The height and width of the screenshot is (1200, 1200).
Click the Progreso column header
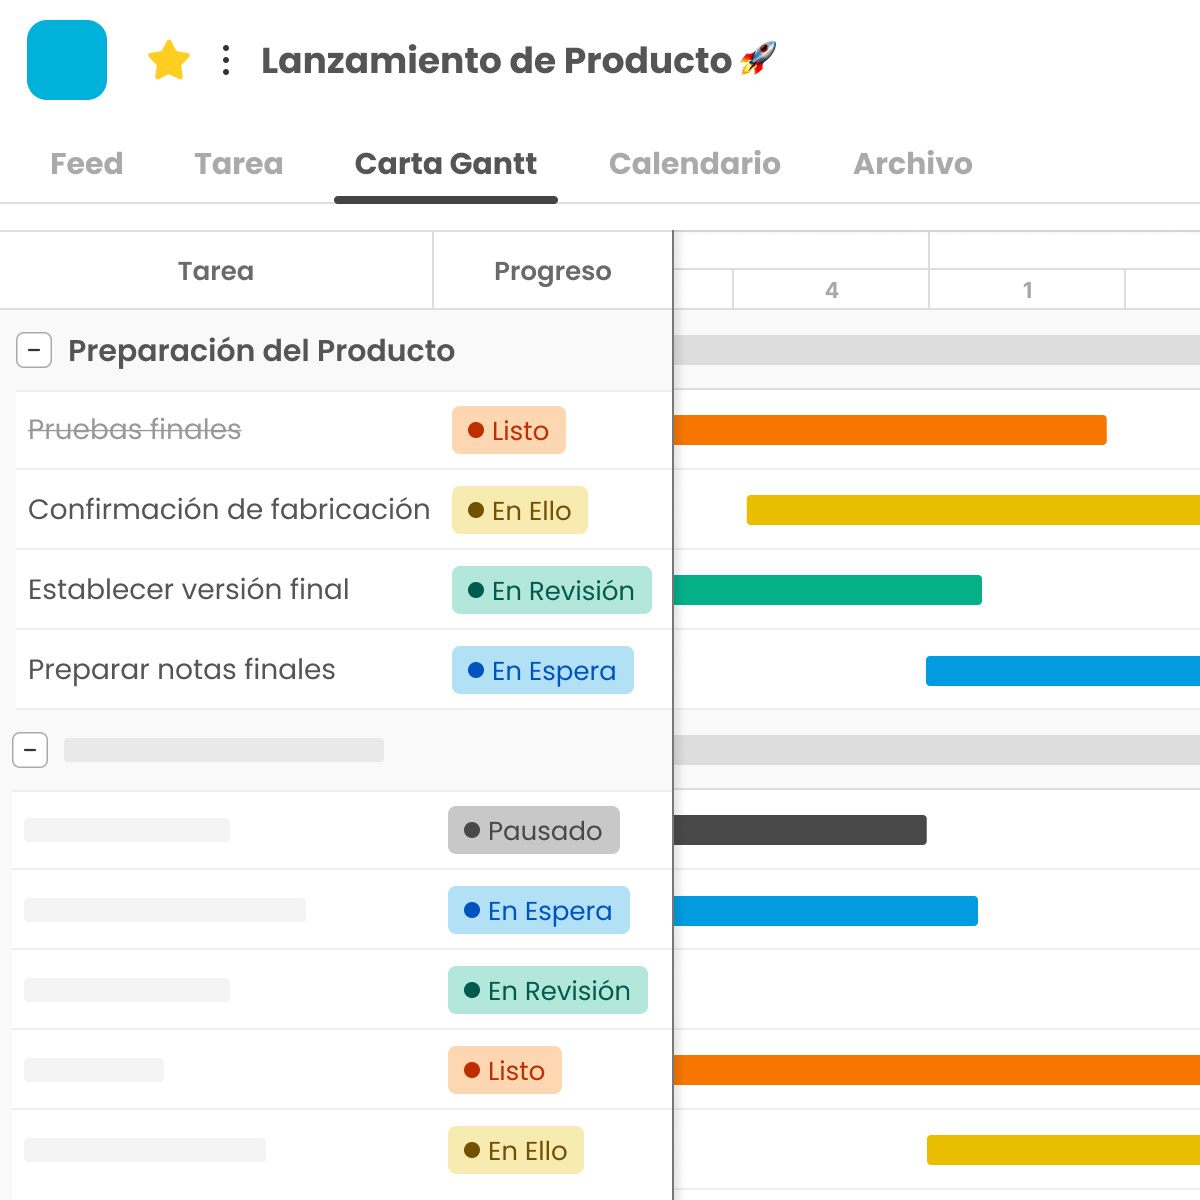[x=552, y=271]
